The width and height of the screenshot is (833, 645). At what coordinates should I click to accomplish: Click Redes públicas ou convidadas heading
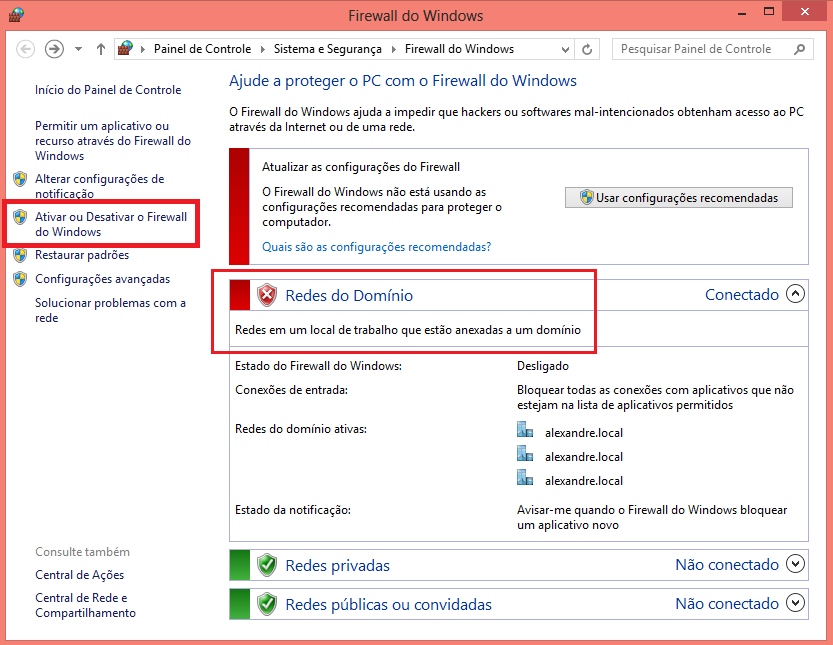click(388, 605)
